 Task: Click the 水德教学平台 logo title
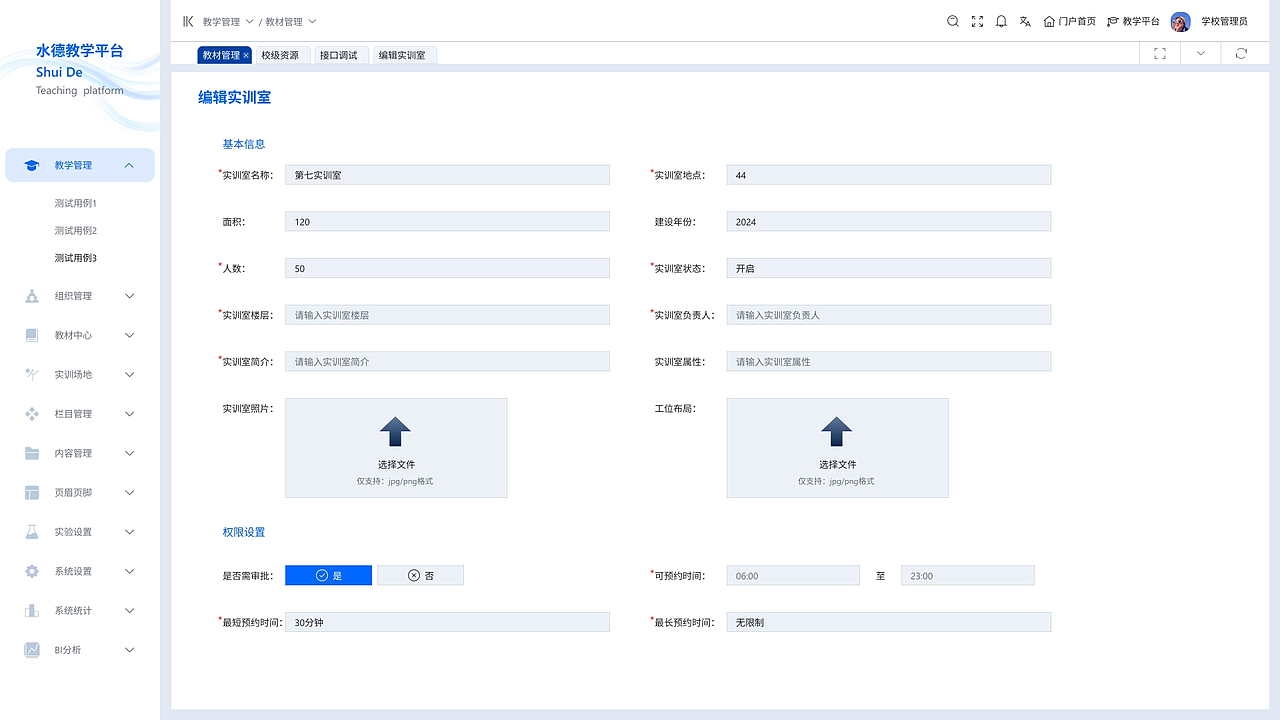tap(80, 51)
